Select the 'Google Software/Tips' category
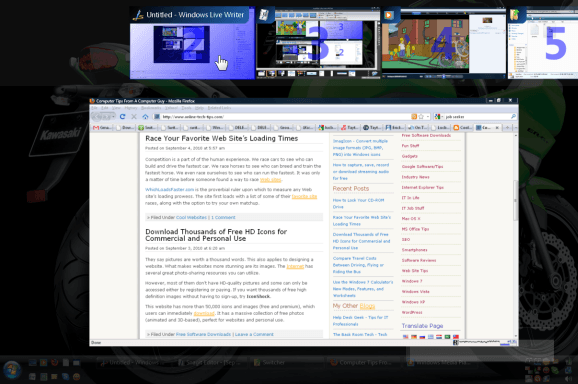This screenshot has height=384, width=578. (x=422, y=167)
